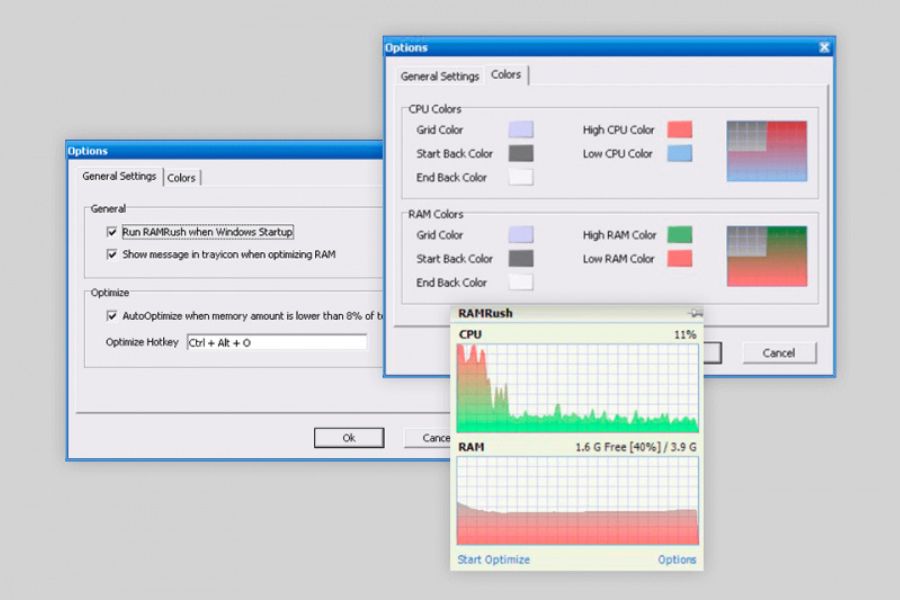Click Cancel button in the Colors Options window
900x600 pixels.
click(x=778, y=353)
